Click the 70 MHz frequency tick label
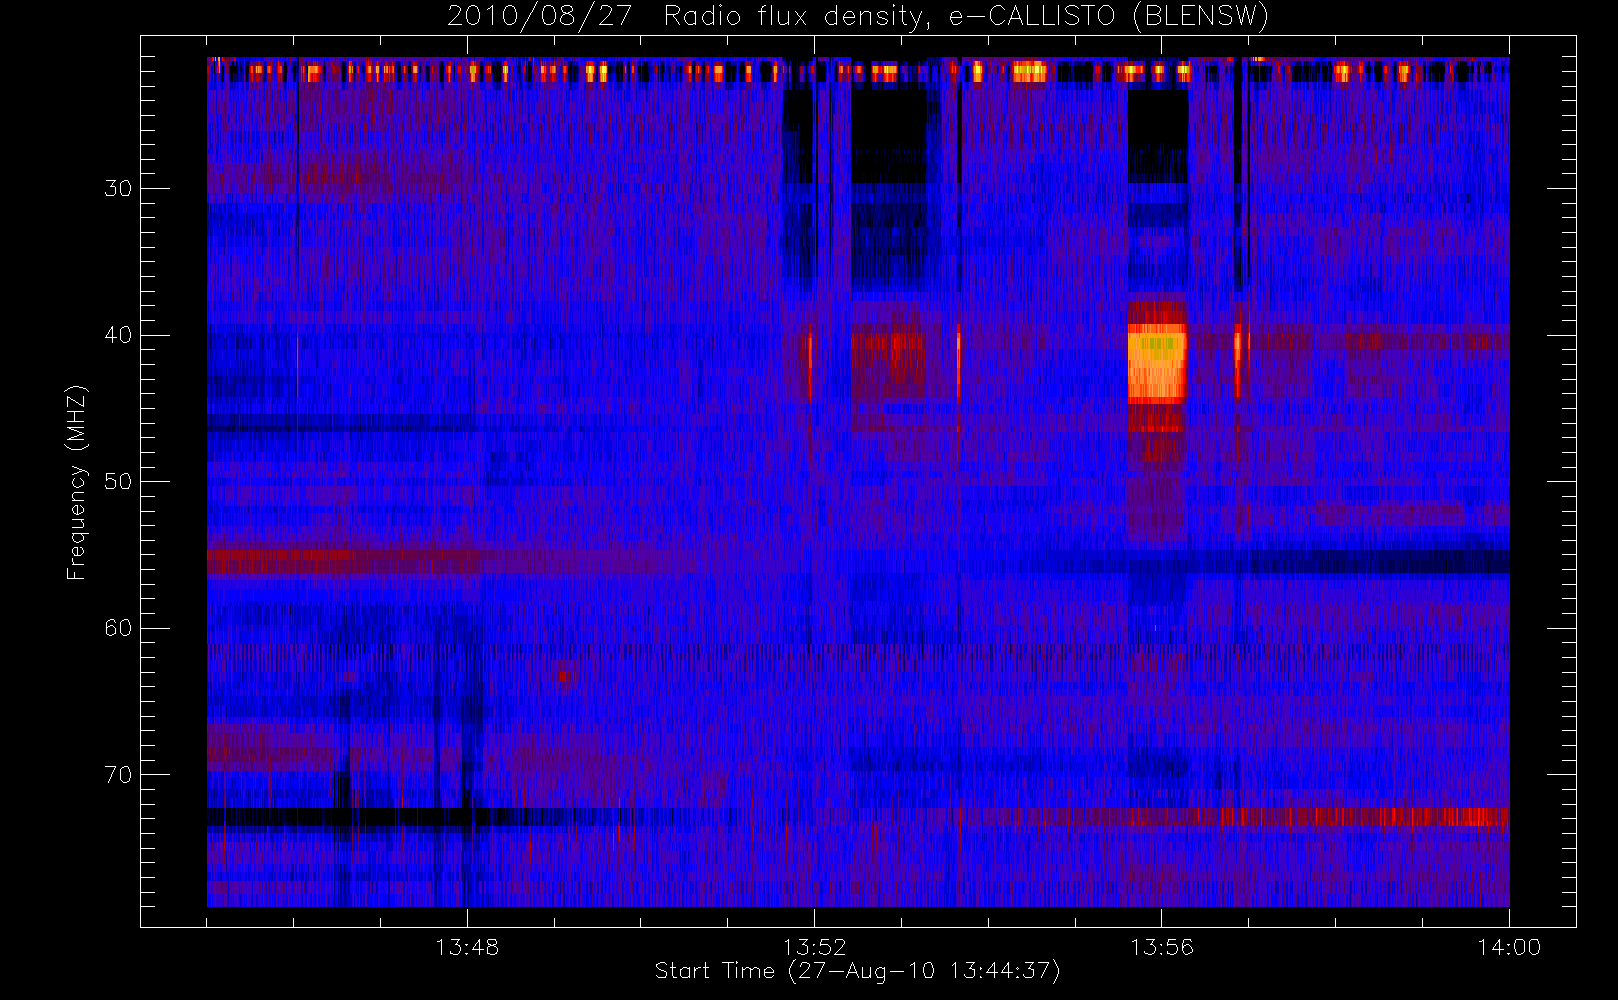 tap(118, 775)
